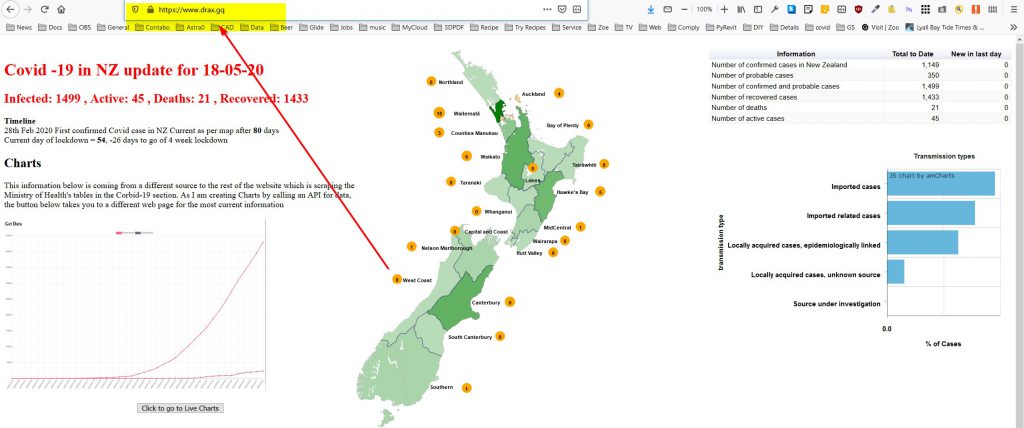Open the PyRevit bookmarks folder
This screenshot has height=428, width=1024.
pyautogui.click(x=718, y=27)
